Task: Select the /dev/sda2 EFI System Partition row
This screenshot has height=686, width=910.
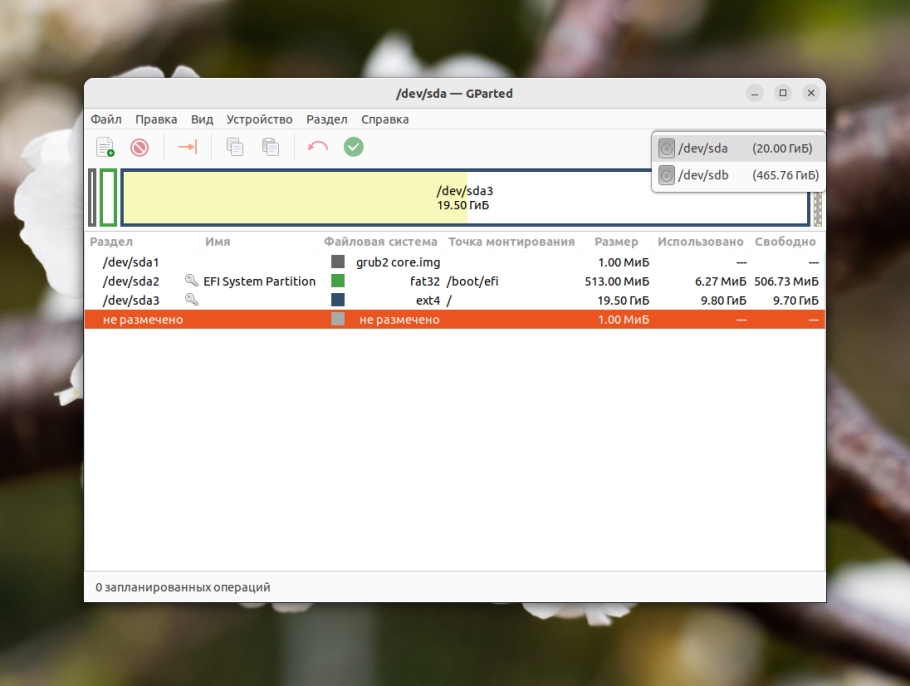Action: (455, 281)
